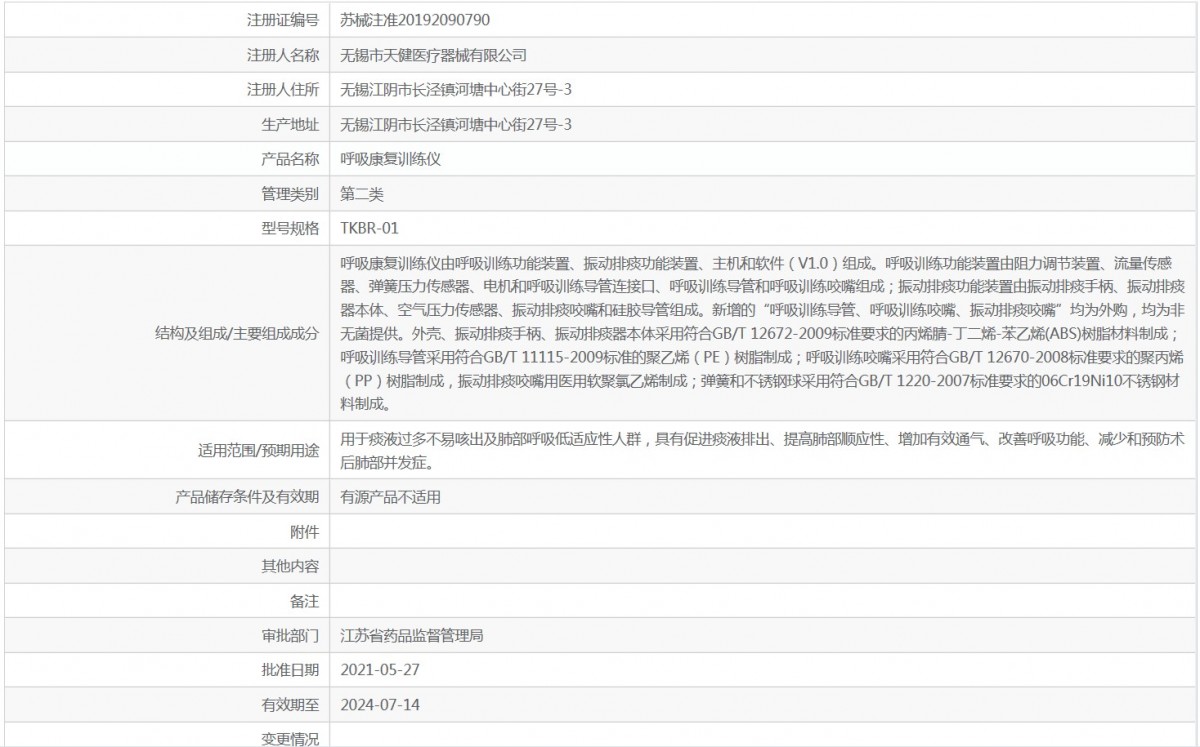
Task: Click the intended use paragraph starting '用于痰液过多'
Action: pos(764,451)
